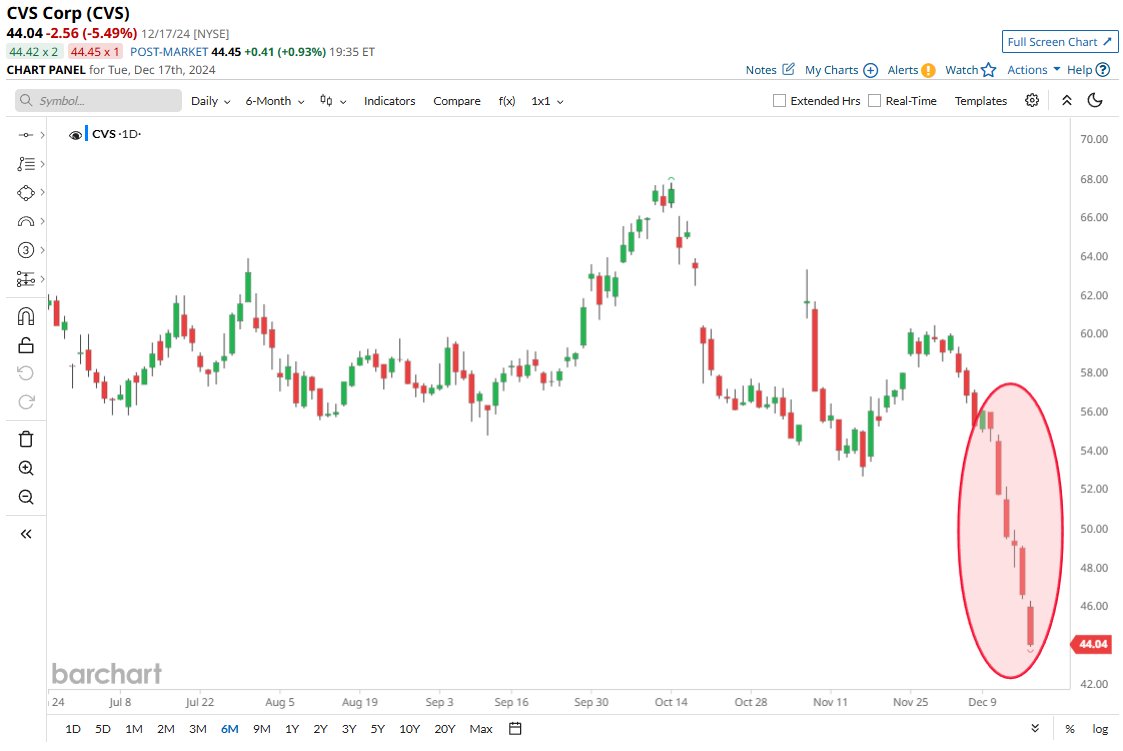
Task: Select the 20Y time range
Action: click(x=445, y=729)
